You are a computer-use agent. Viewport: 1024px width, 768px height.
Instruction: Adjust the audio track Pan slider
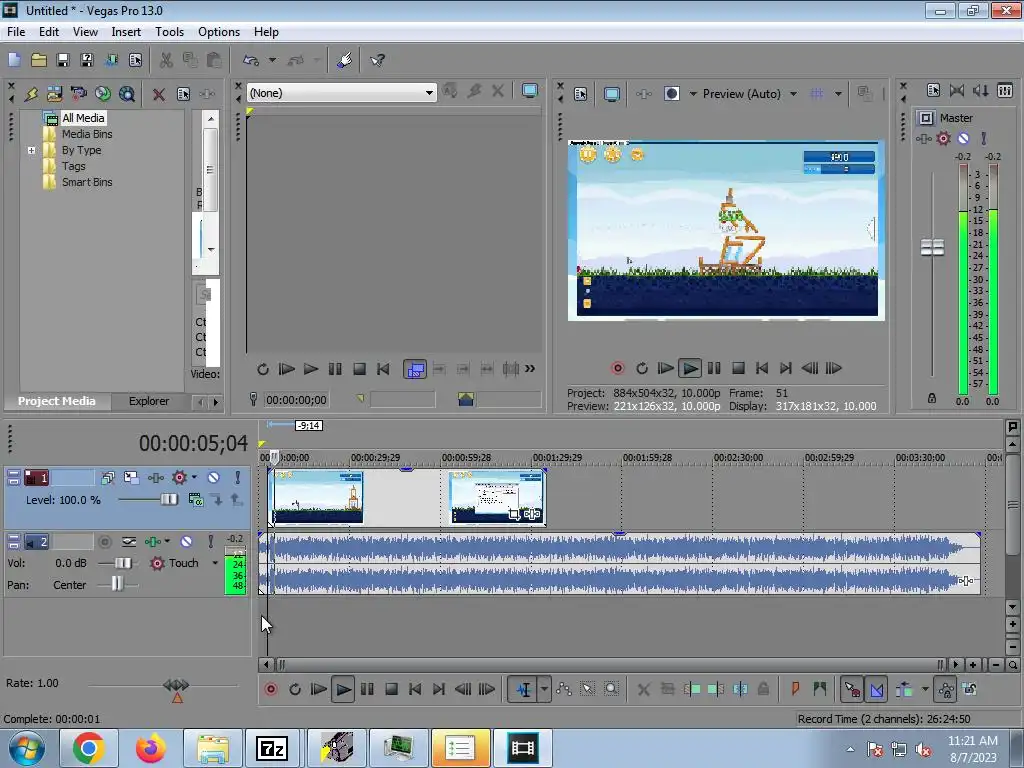(x=117, y=584)
